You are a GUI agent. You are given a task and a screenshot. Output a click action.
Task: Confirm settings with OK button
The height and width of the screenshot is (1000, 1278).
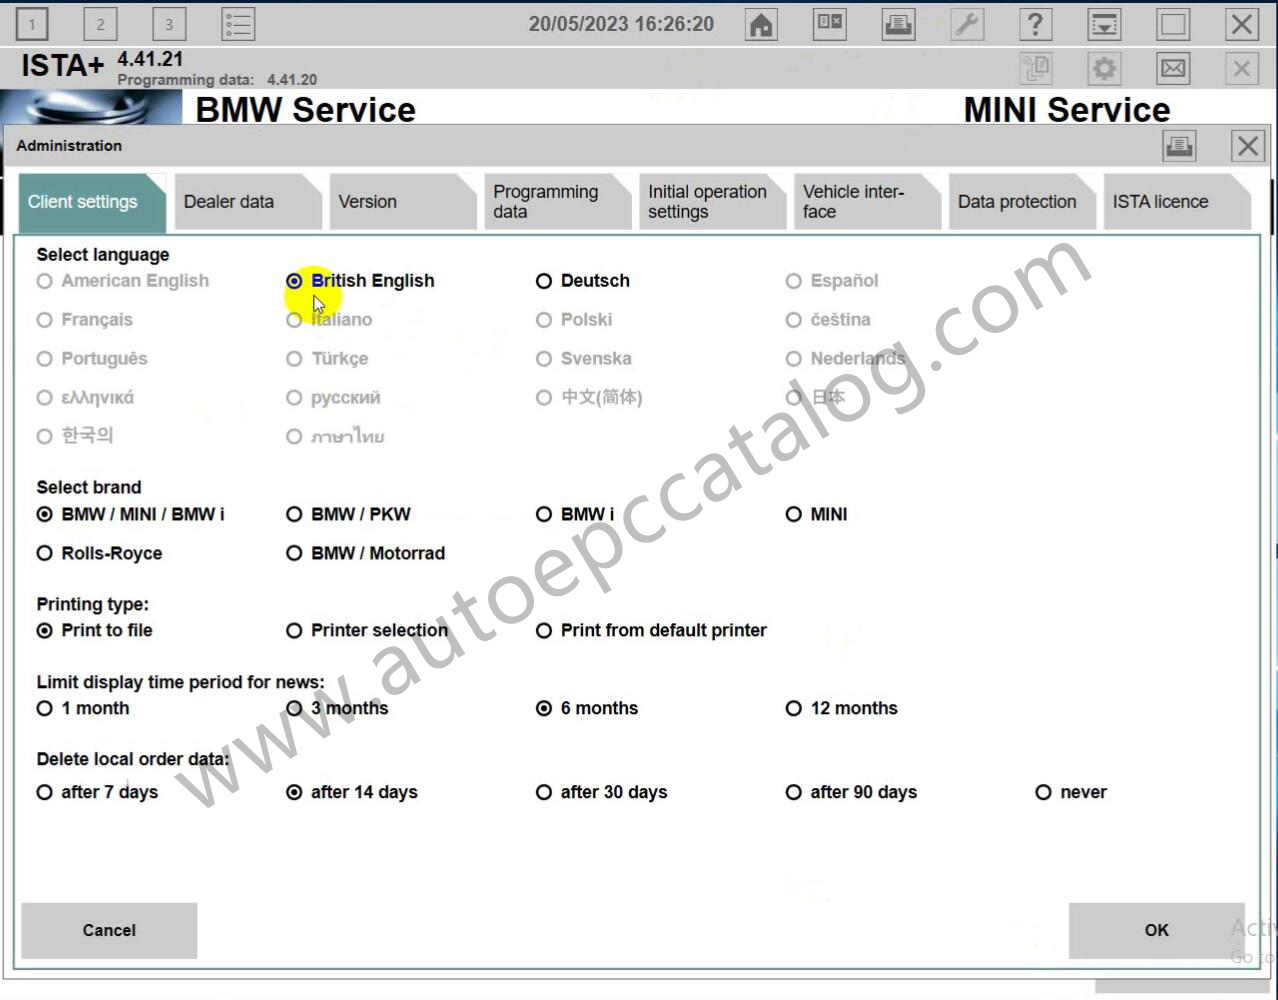point(1157,931)
